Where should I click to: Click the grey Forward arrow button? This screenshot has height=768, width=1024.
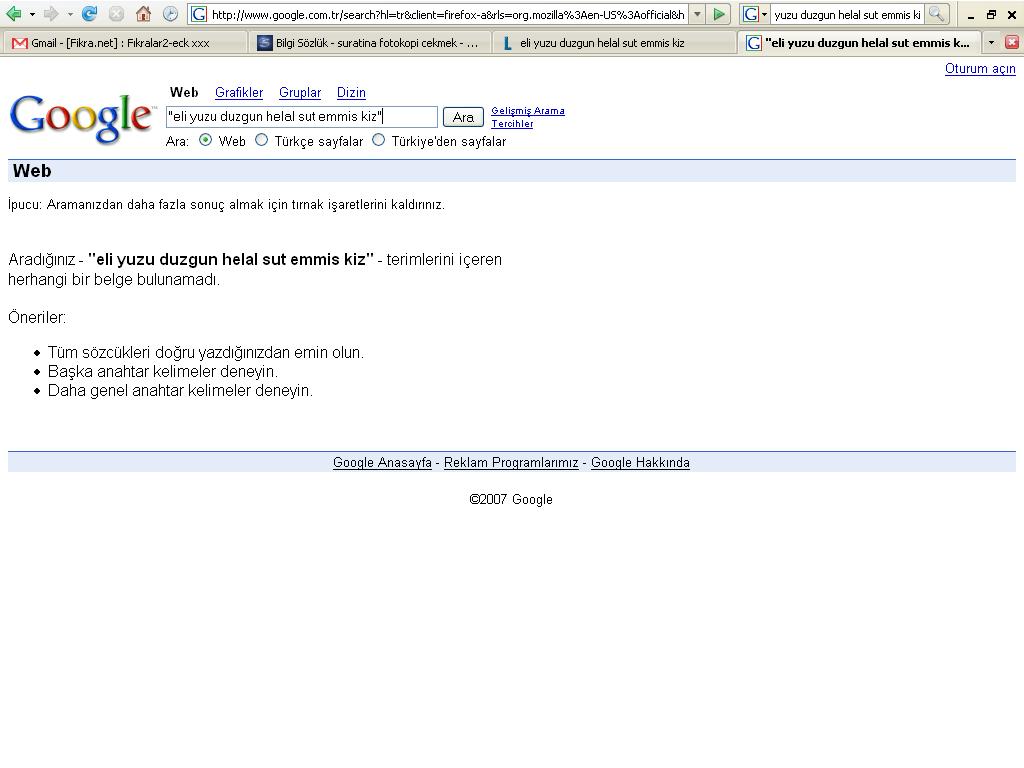click(x=51, y=14)
